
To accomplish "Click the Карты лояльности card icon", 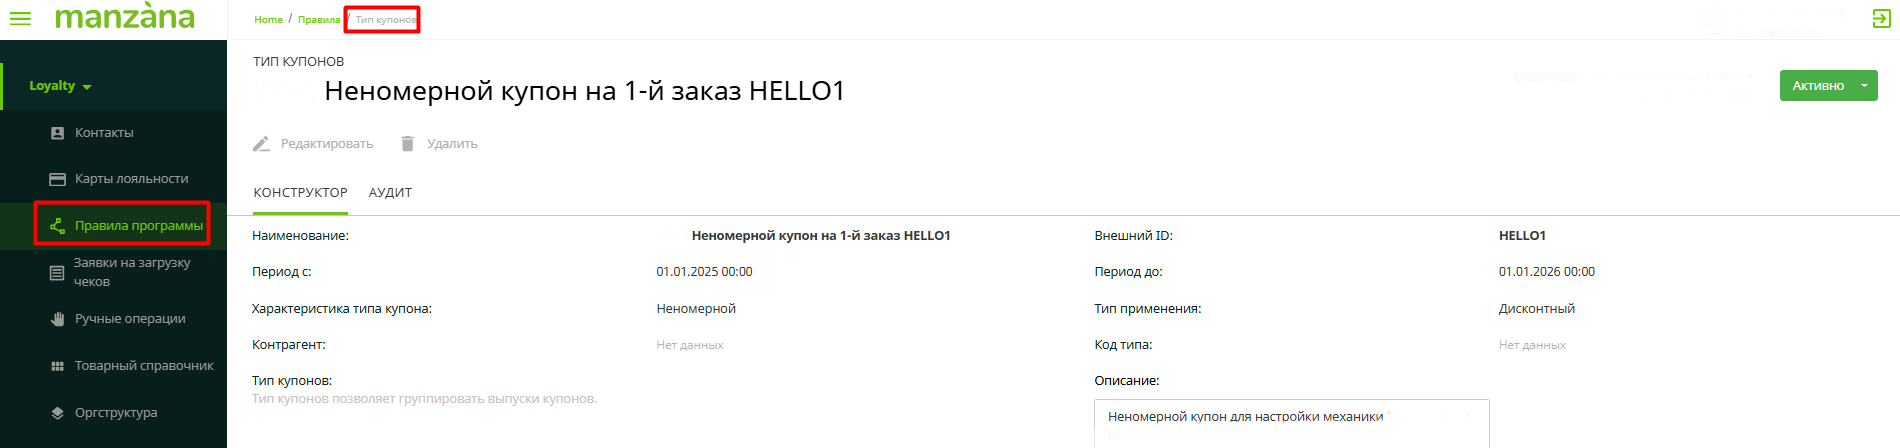I will tap(57, 179).
